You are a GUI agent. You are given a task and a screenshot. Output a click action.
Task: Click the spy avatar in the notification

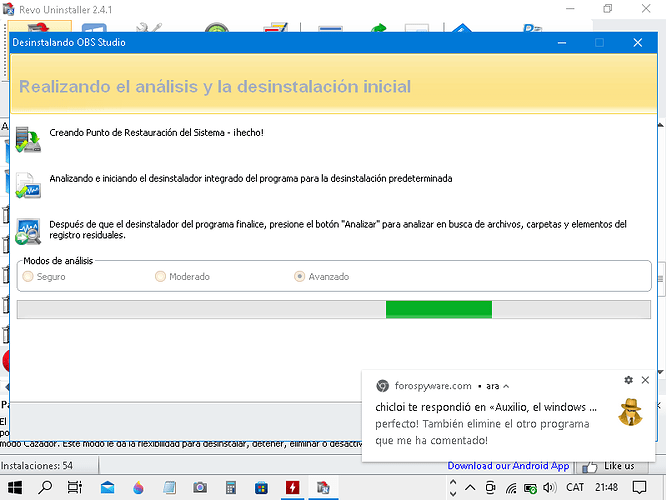[x=630, y=412]
